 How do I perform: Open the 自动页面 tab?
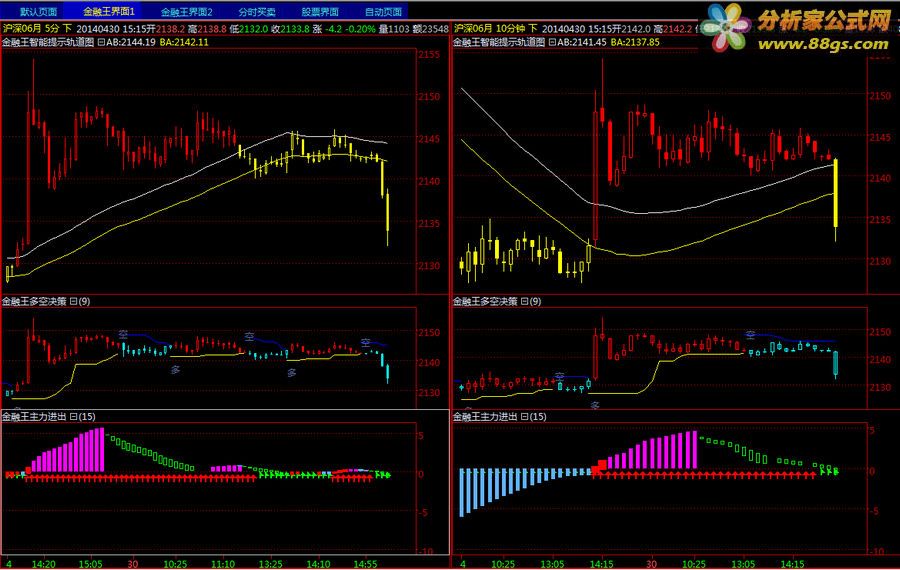coord(383,11)
